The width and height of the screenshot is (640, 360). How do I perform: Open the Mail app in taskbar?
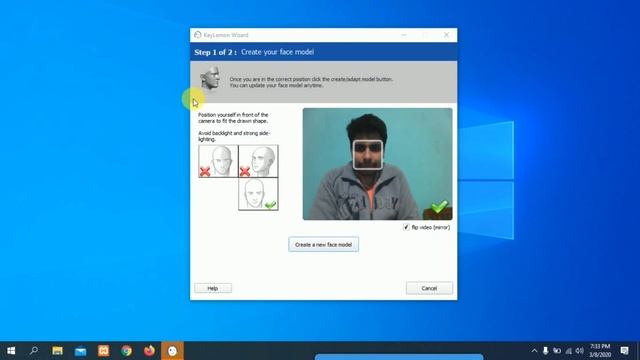coord(80,351)
